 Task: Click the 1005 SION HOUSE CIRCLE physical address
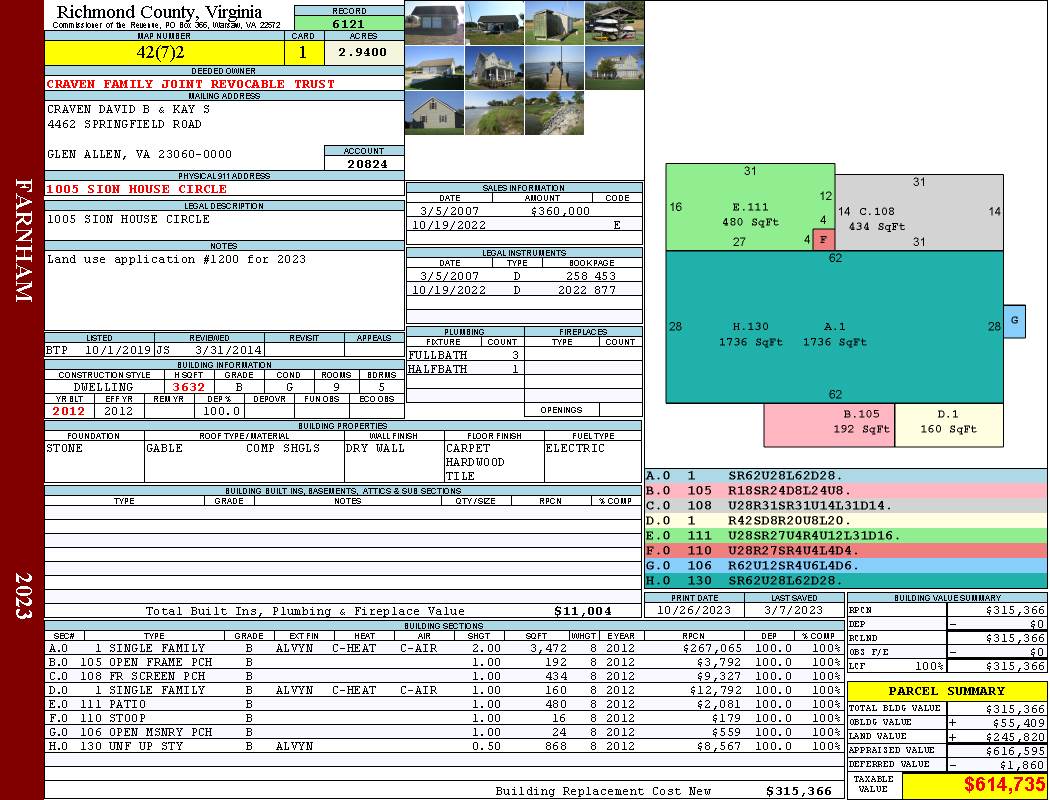point(137,189)
